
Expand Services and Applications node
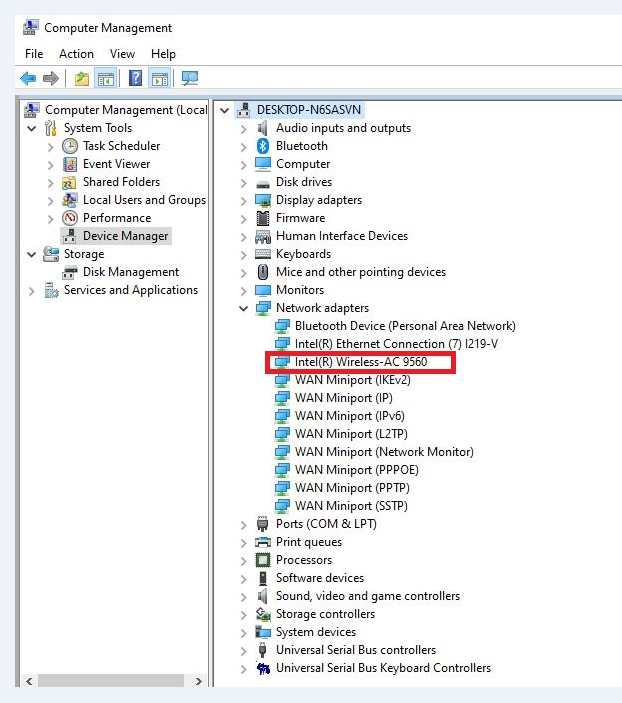(x=32, y=290)
